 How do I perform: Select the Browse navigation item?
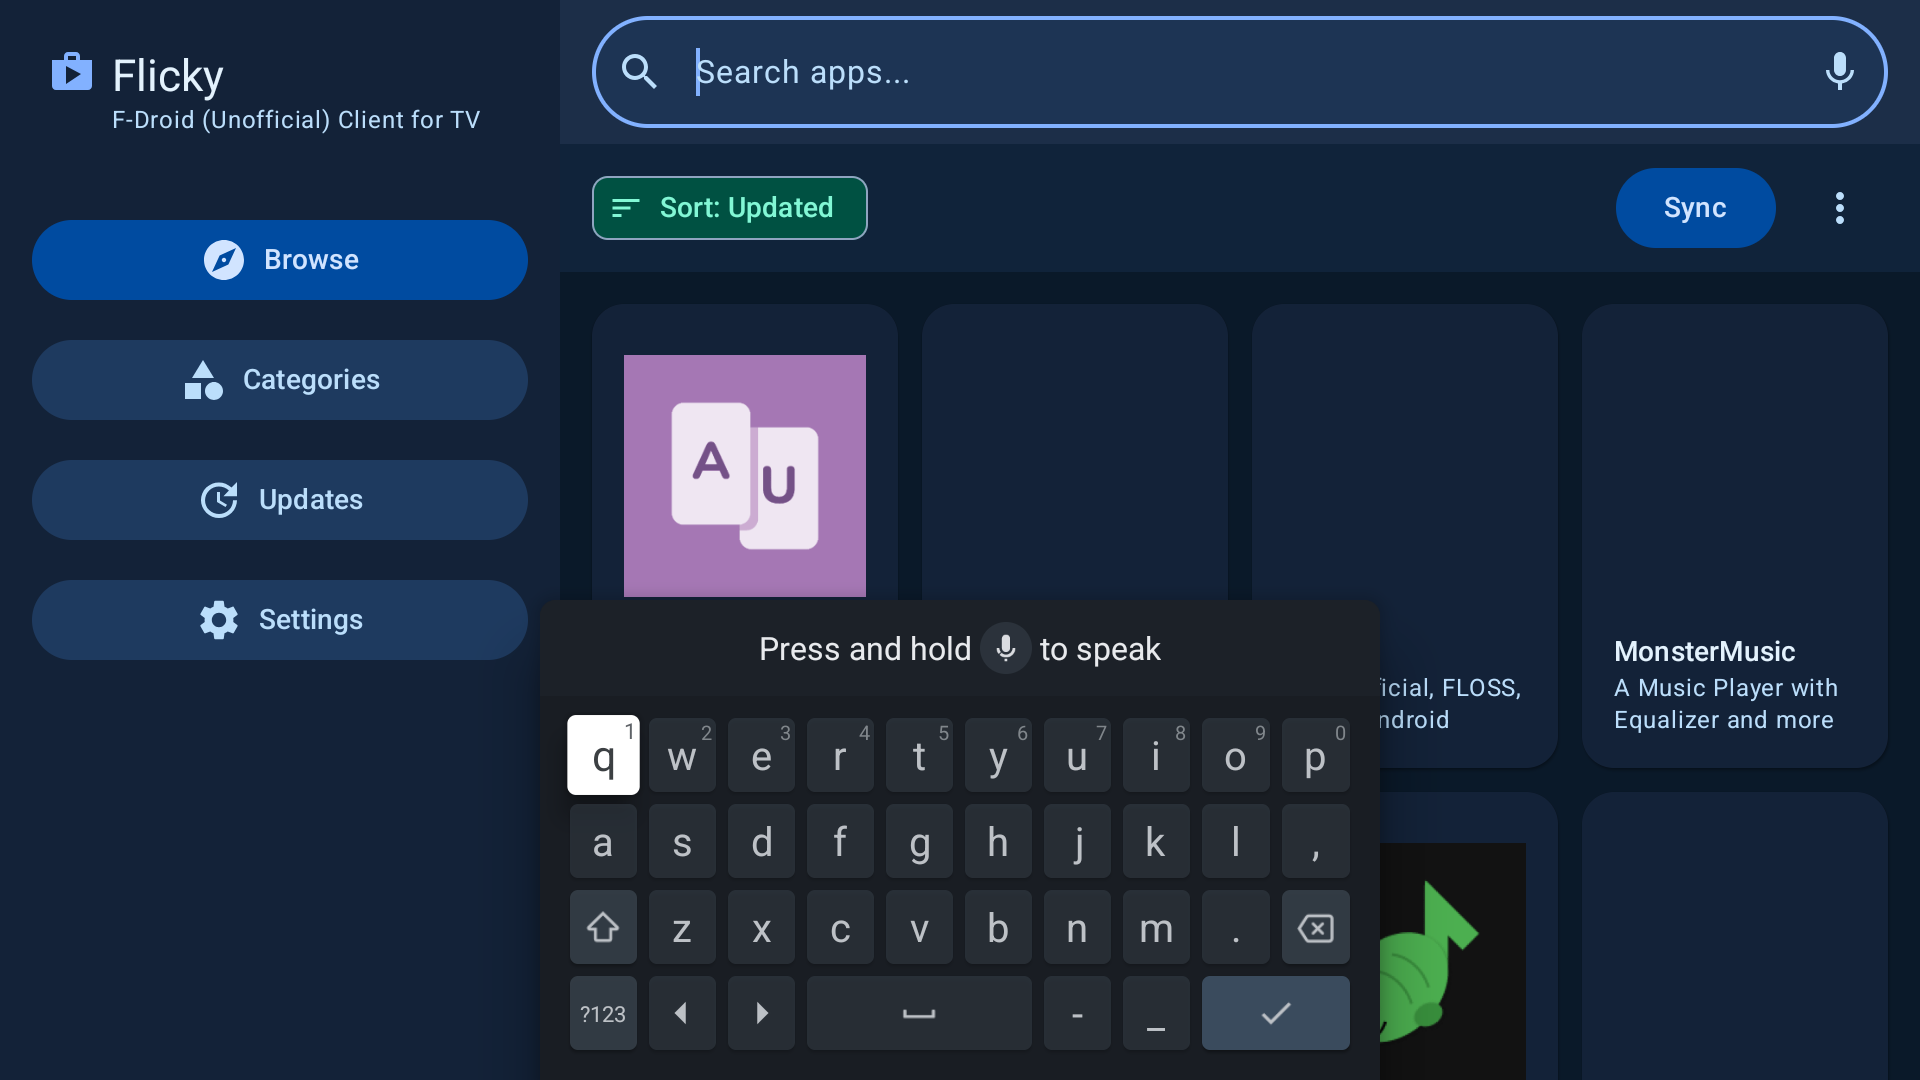click(280, 260)
